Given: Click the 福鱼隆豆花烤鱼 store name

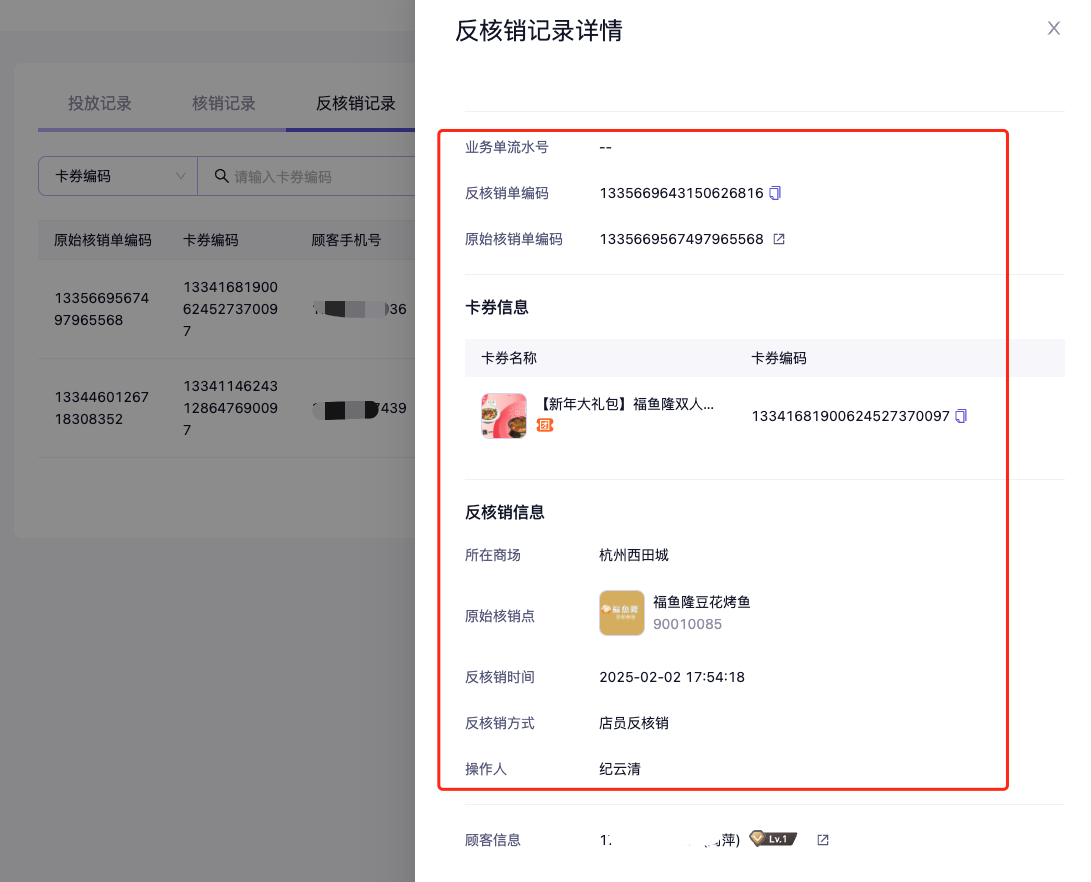Looking at the screenshot, I should pos(701,602).
